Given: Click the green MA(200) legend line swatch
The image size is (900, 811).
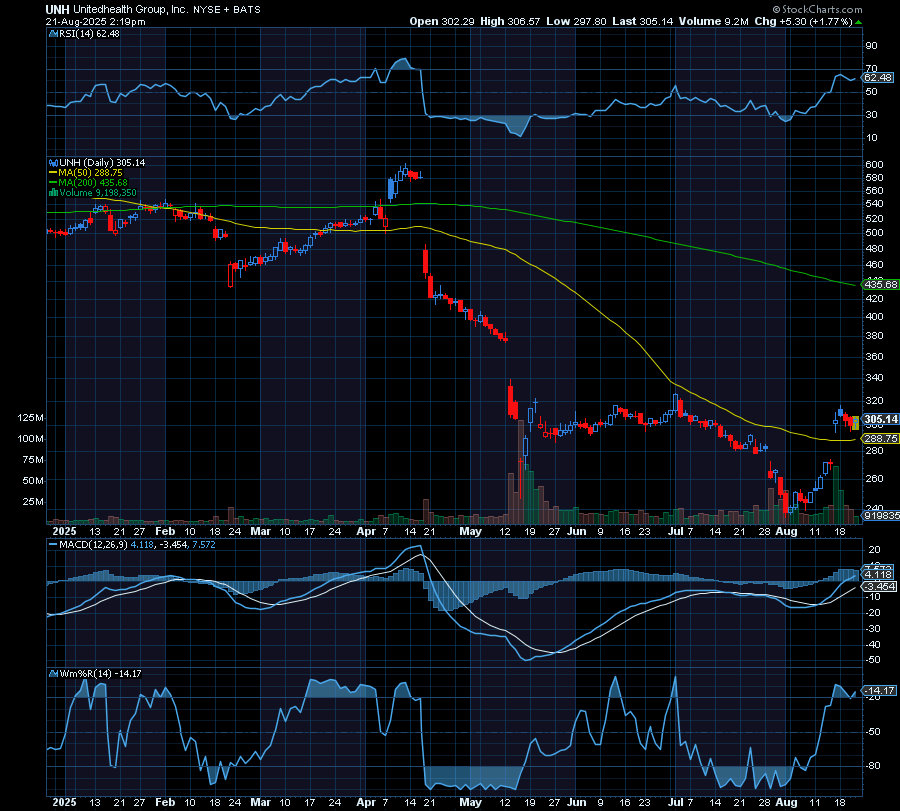Looking at the screenshot, I should (53, 183).
